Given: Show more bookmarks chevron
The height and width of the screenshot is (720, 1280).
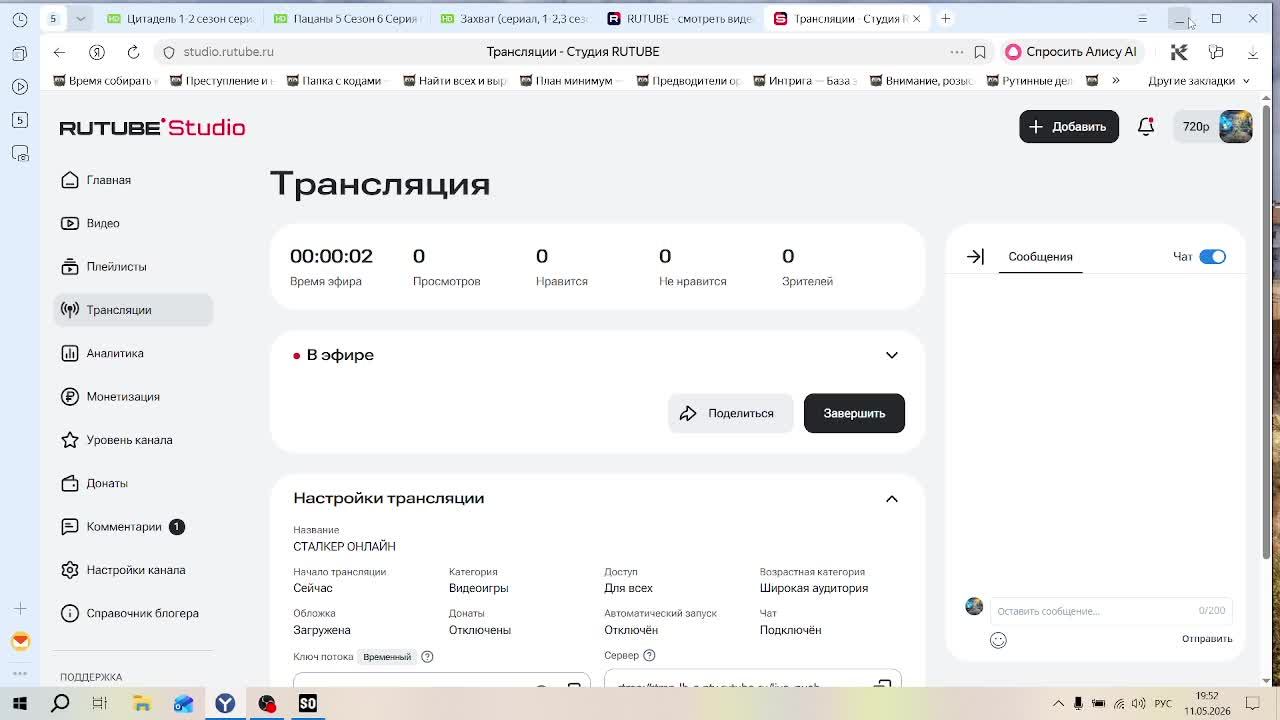Looking at the screenshot, I should click(x=1116, y=81).
